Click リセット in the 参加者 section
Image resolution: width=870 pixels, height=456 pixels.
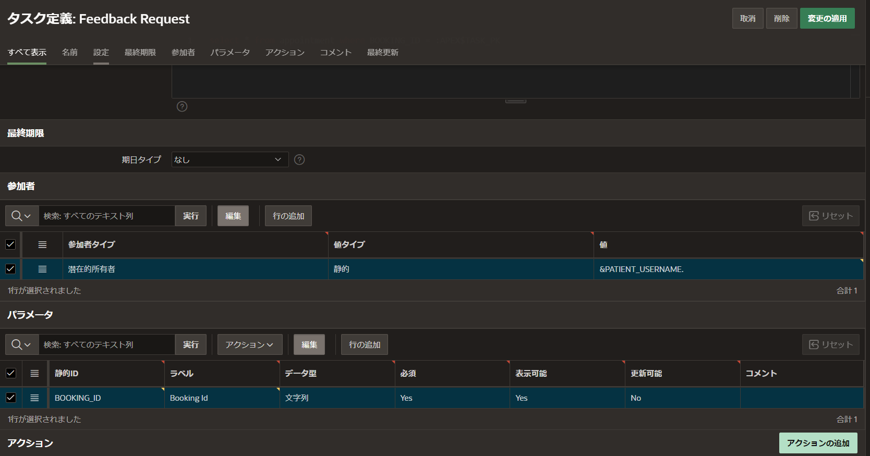831,216
